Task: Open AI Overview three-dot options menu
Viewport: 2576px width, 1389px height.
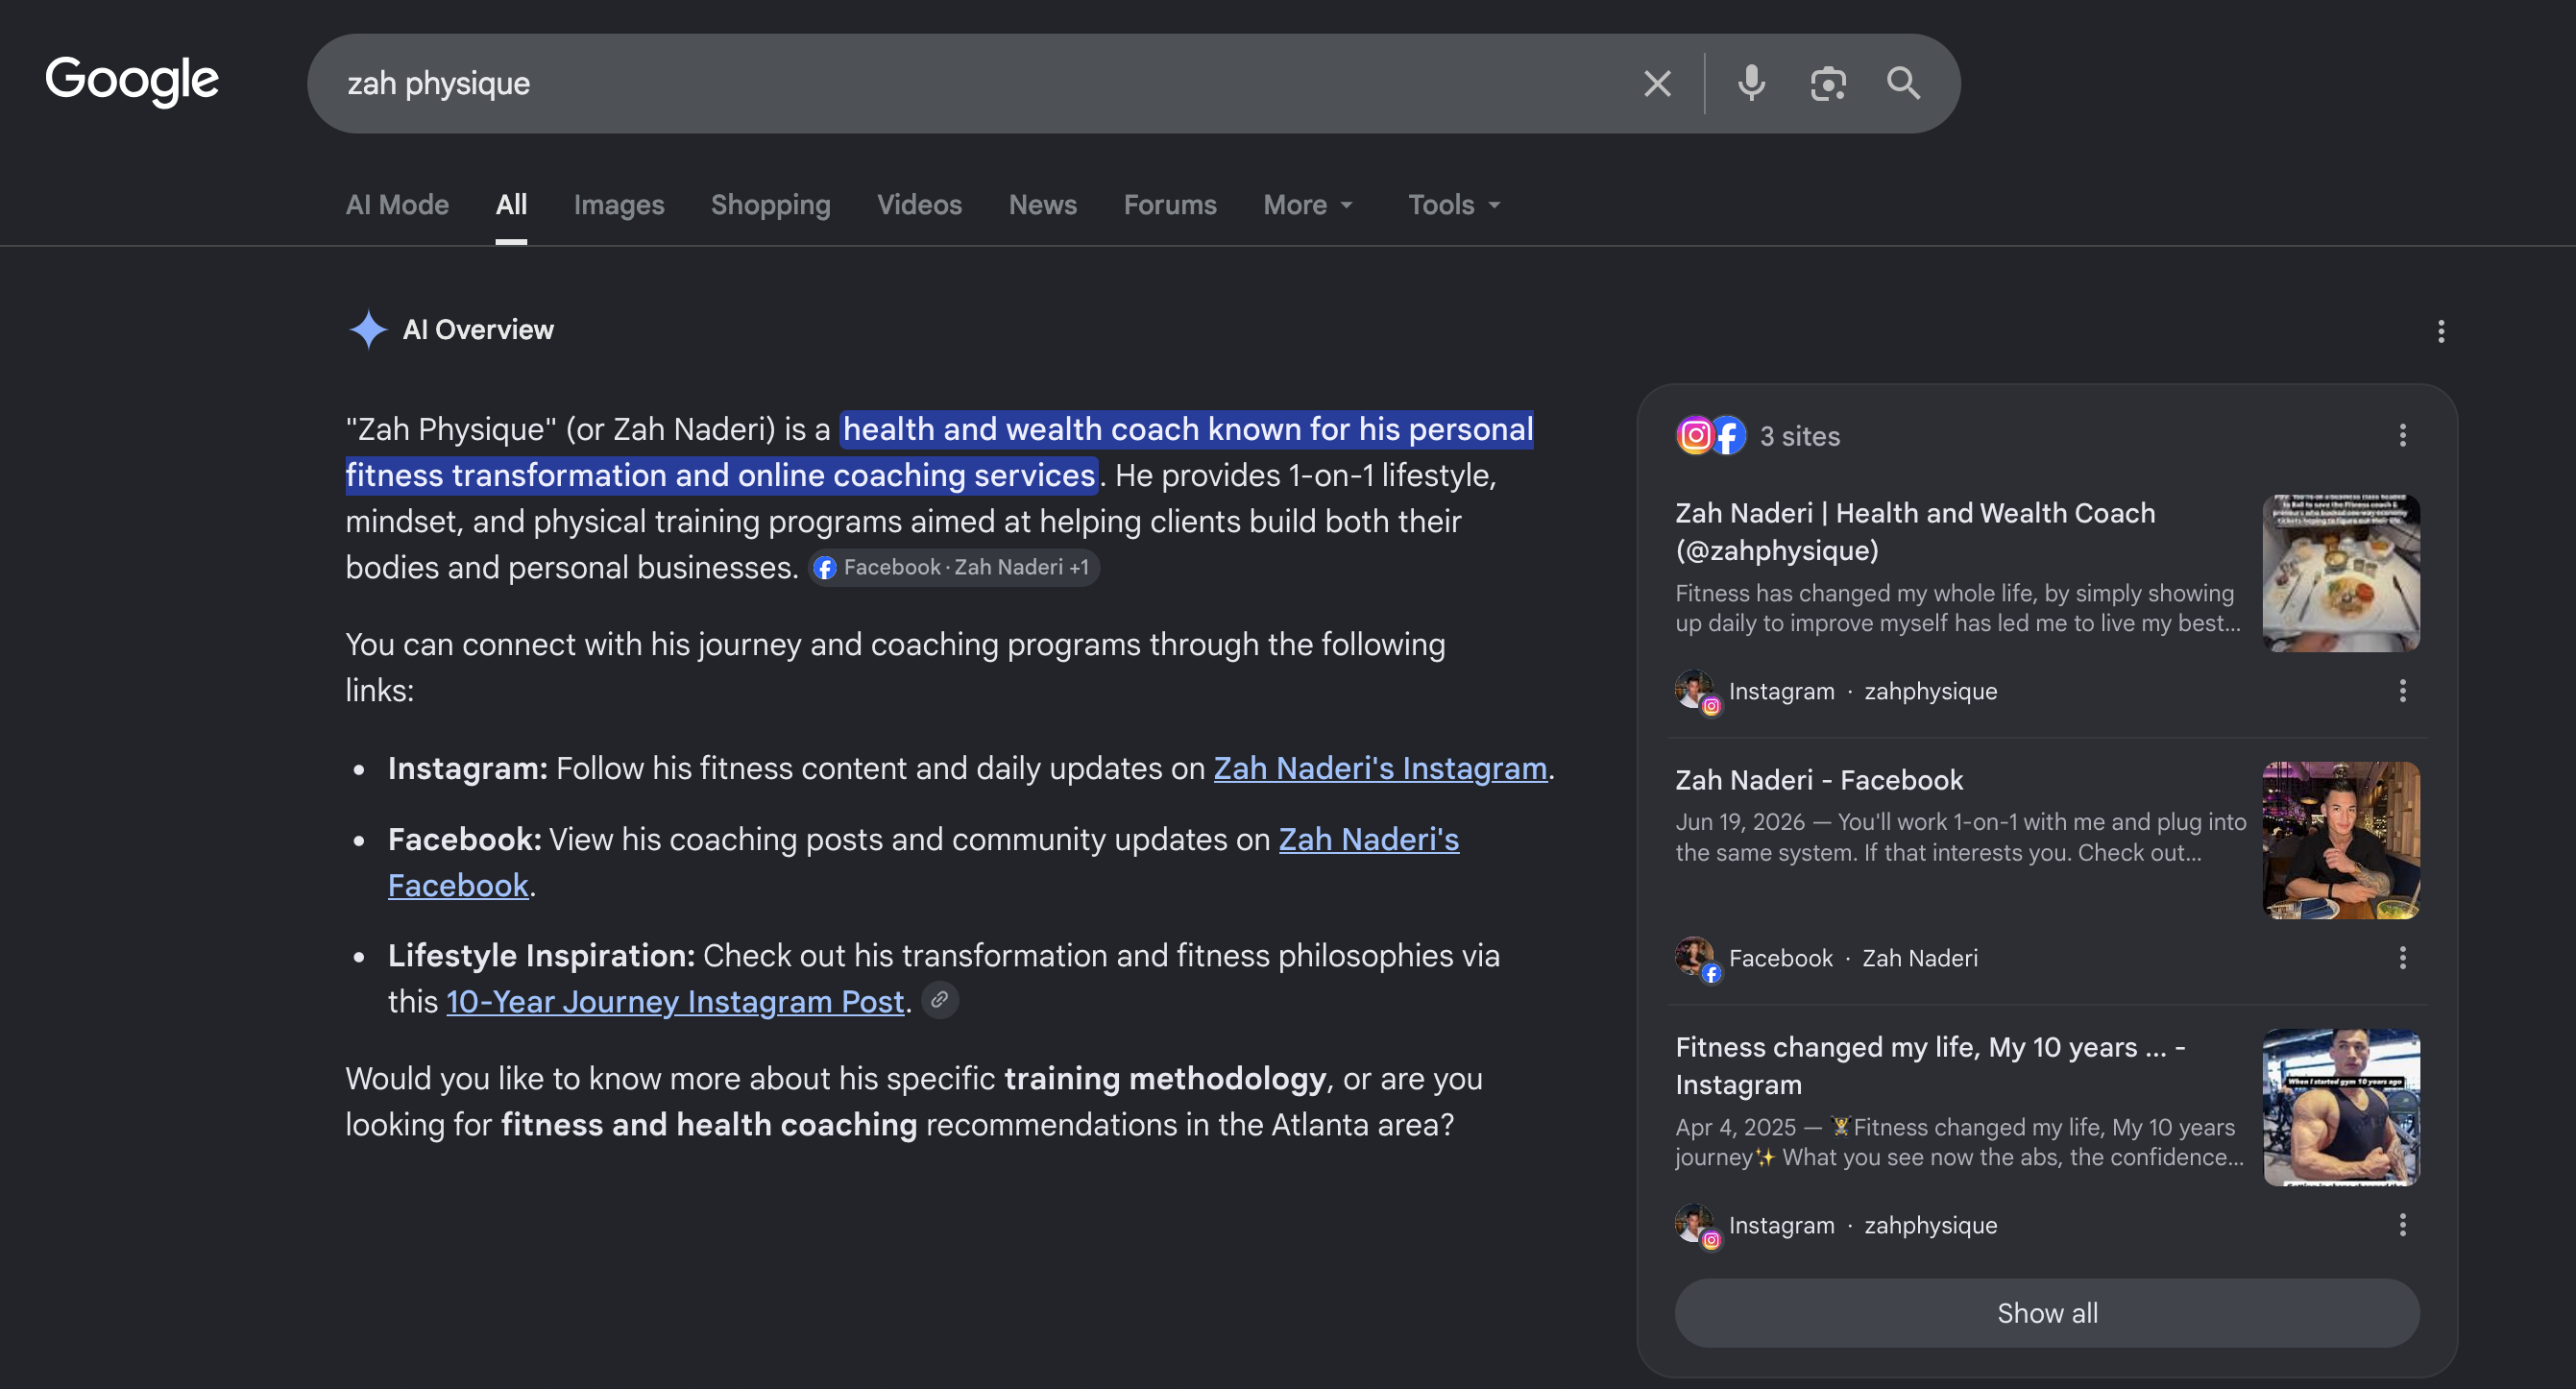Action: coord(2441,331)
